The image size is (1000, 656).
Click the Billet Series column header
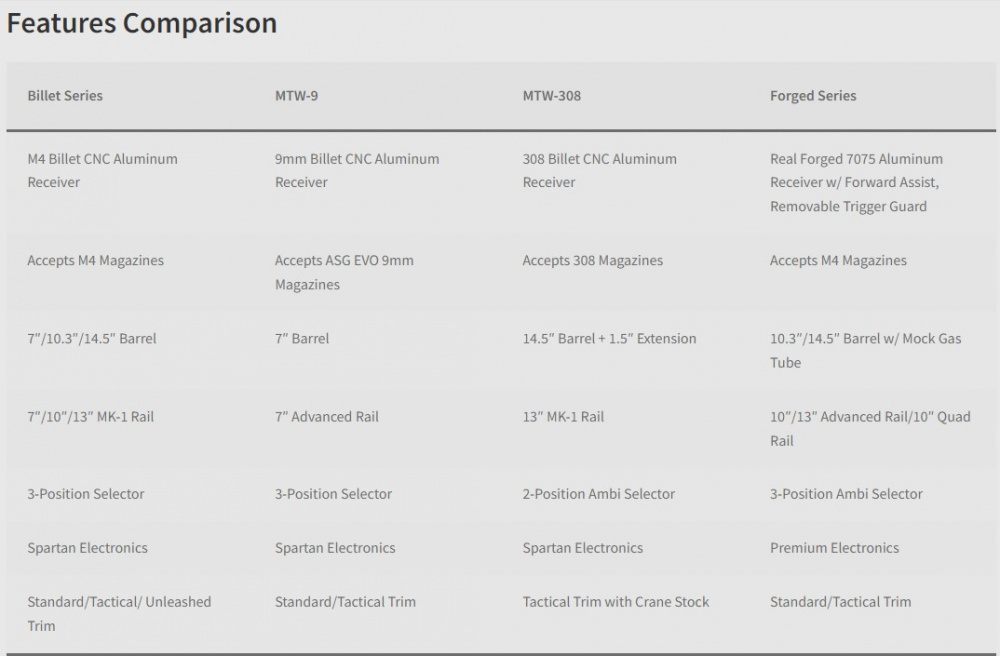(x=65, y=96)
